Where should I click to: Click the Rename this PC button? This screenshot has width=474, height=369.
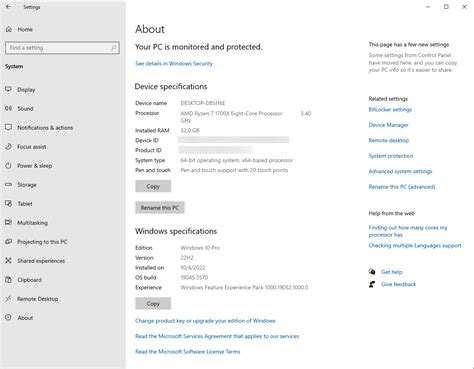(x=160, y=208)
